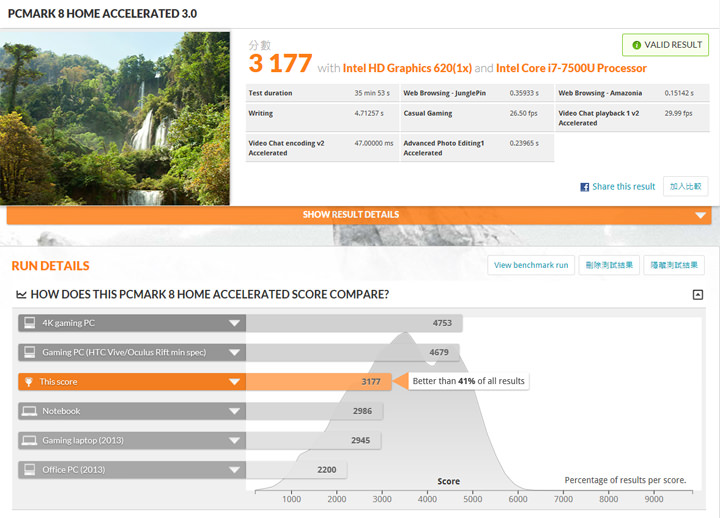Viewport: 720px width, 518px height.
Task: Open the Intel HD Graphics 620(1x) link
Action: tap(407, 69)
